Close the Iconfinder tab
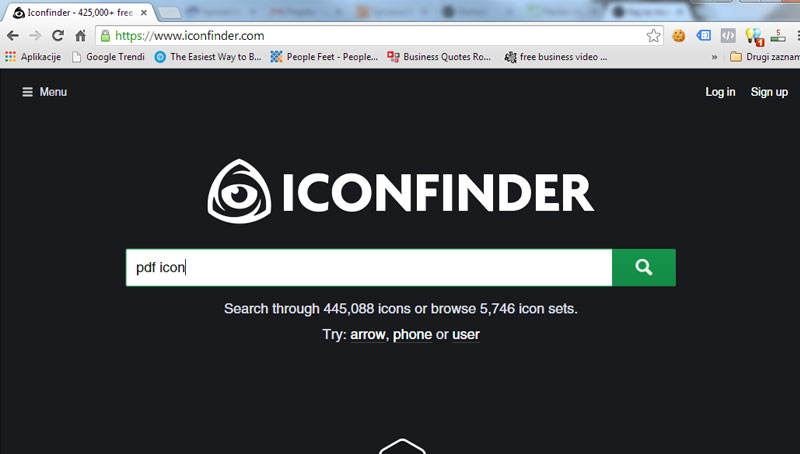The width and height of the screenshot is (800, 454). (x=144, y=13)
